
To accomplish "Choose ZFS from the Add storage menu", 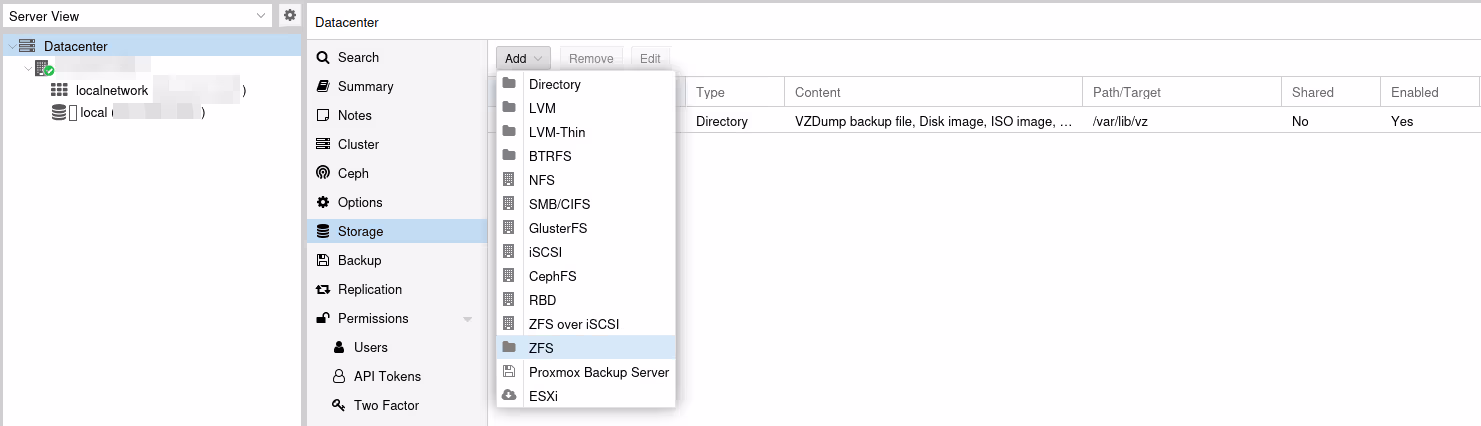I will (x=541, y=348).
